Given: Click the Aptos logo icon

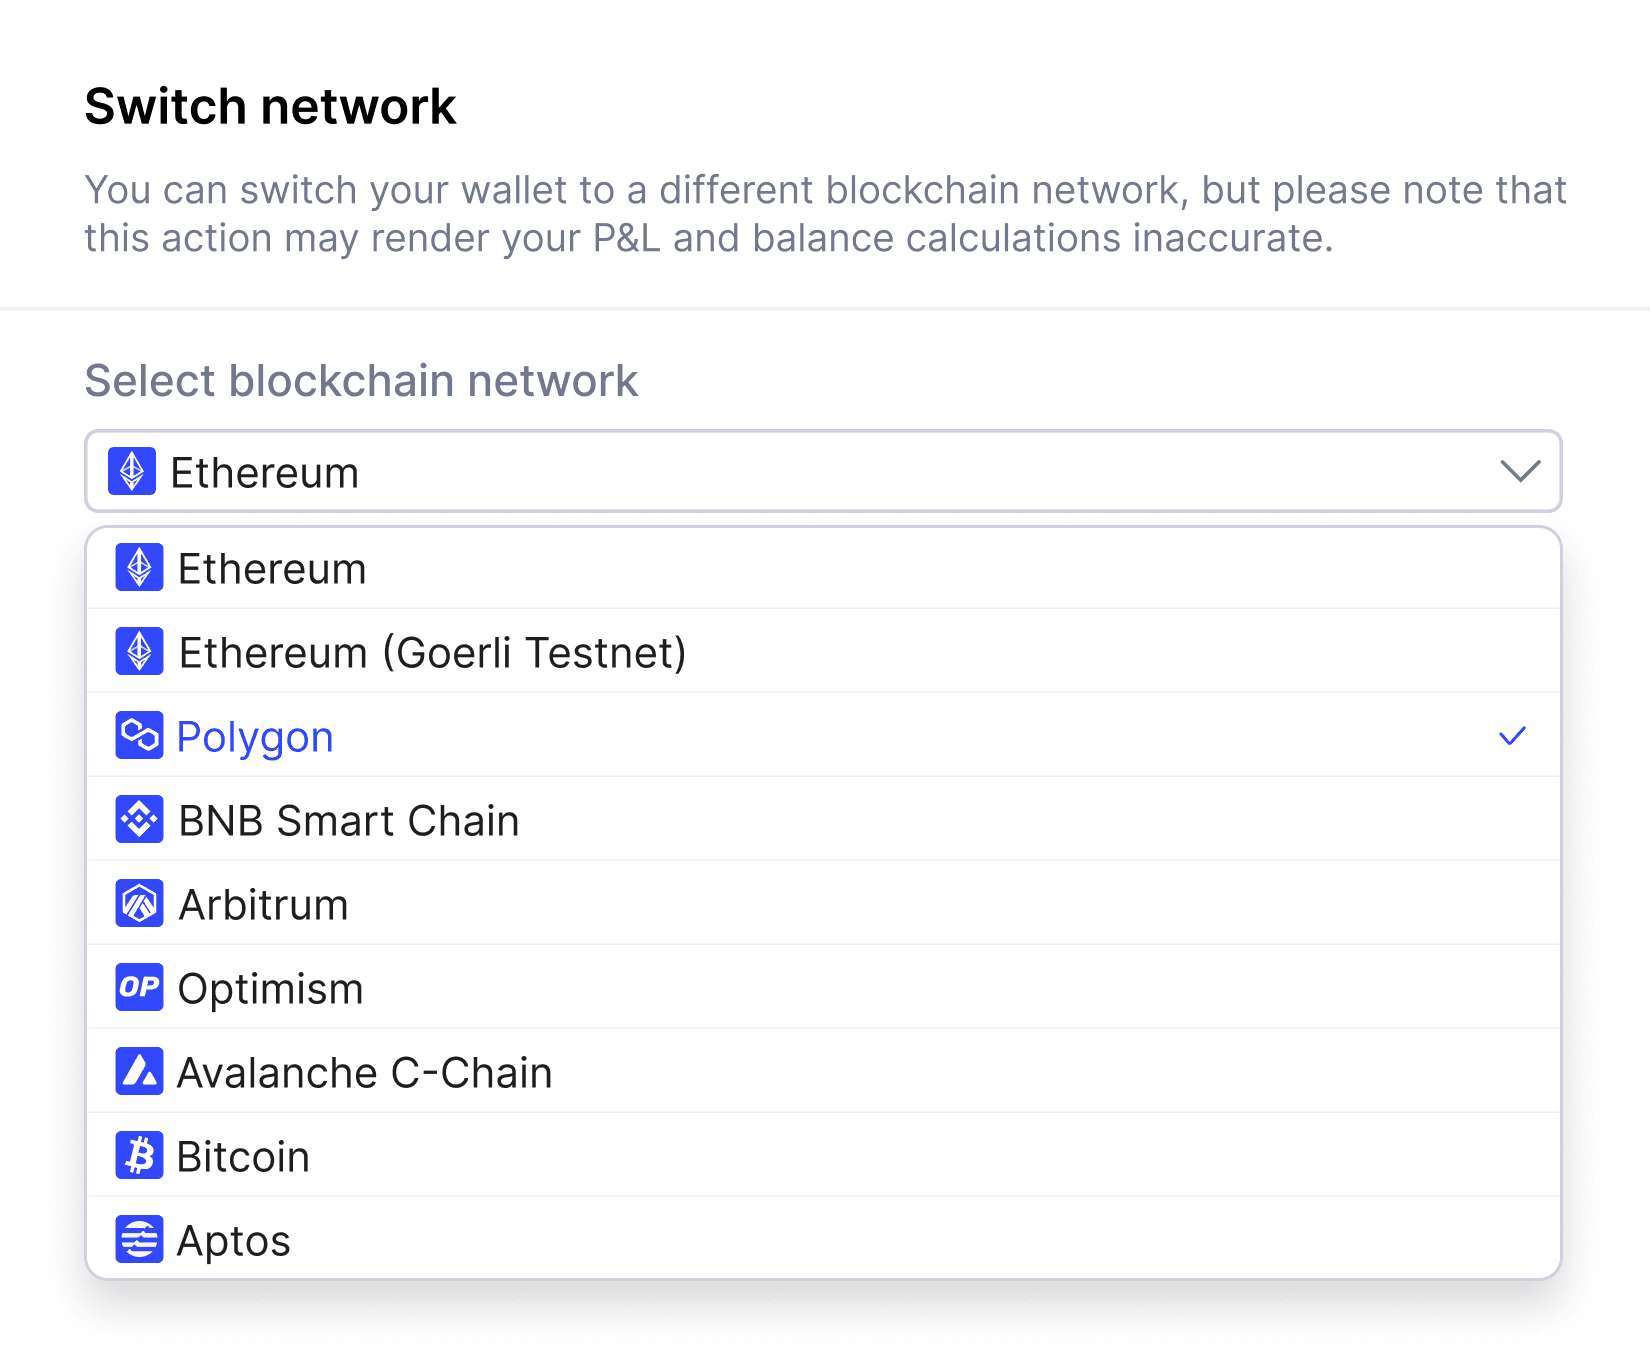Looking at the screenshot, I should pos(139,1240).
